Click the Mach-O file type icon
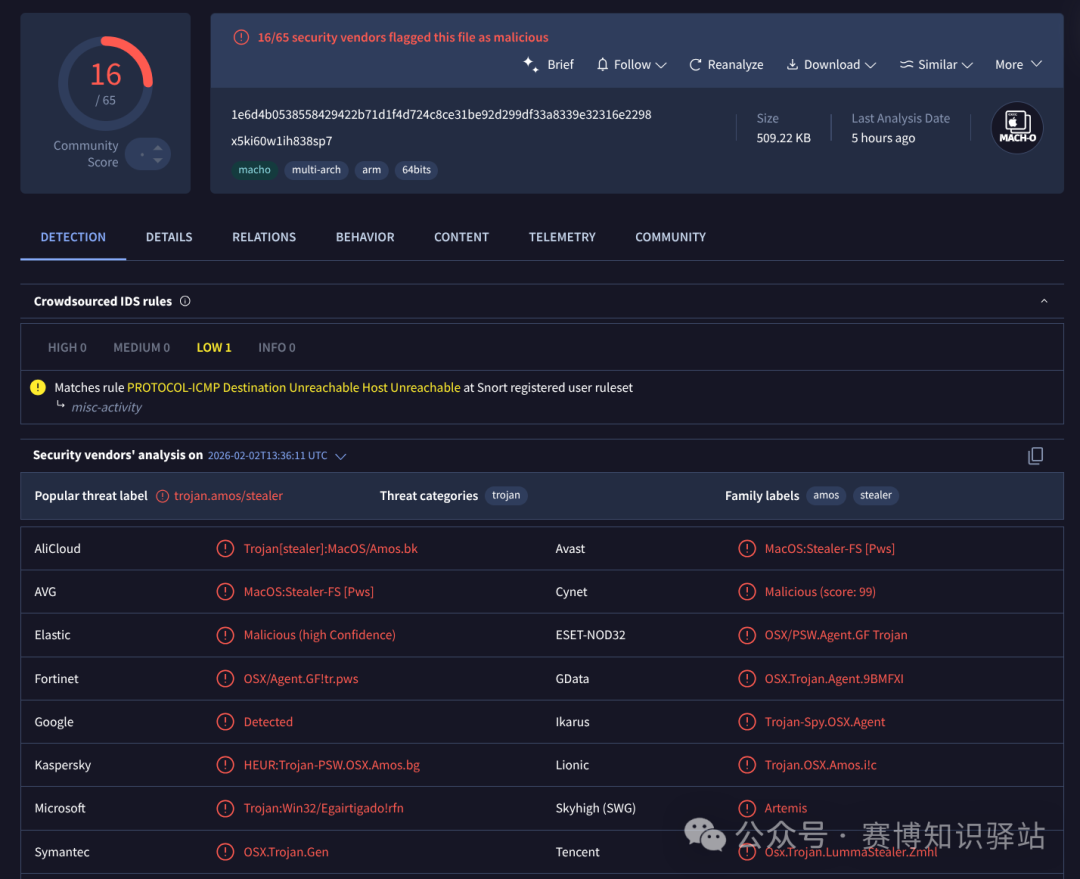 point(1017,127)
